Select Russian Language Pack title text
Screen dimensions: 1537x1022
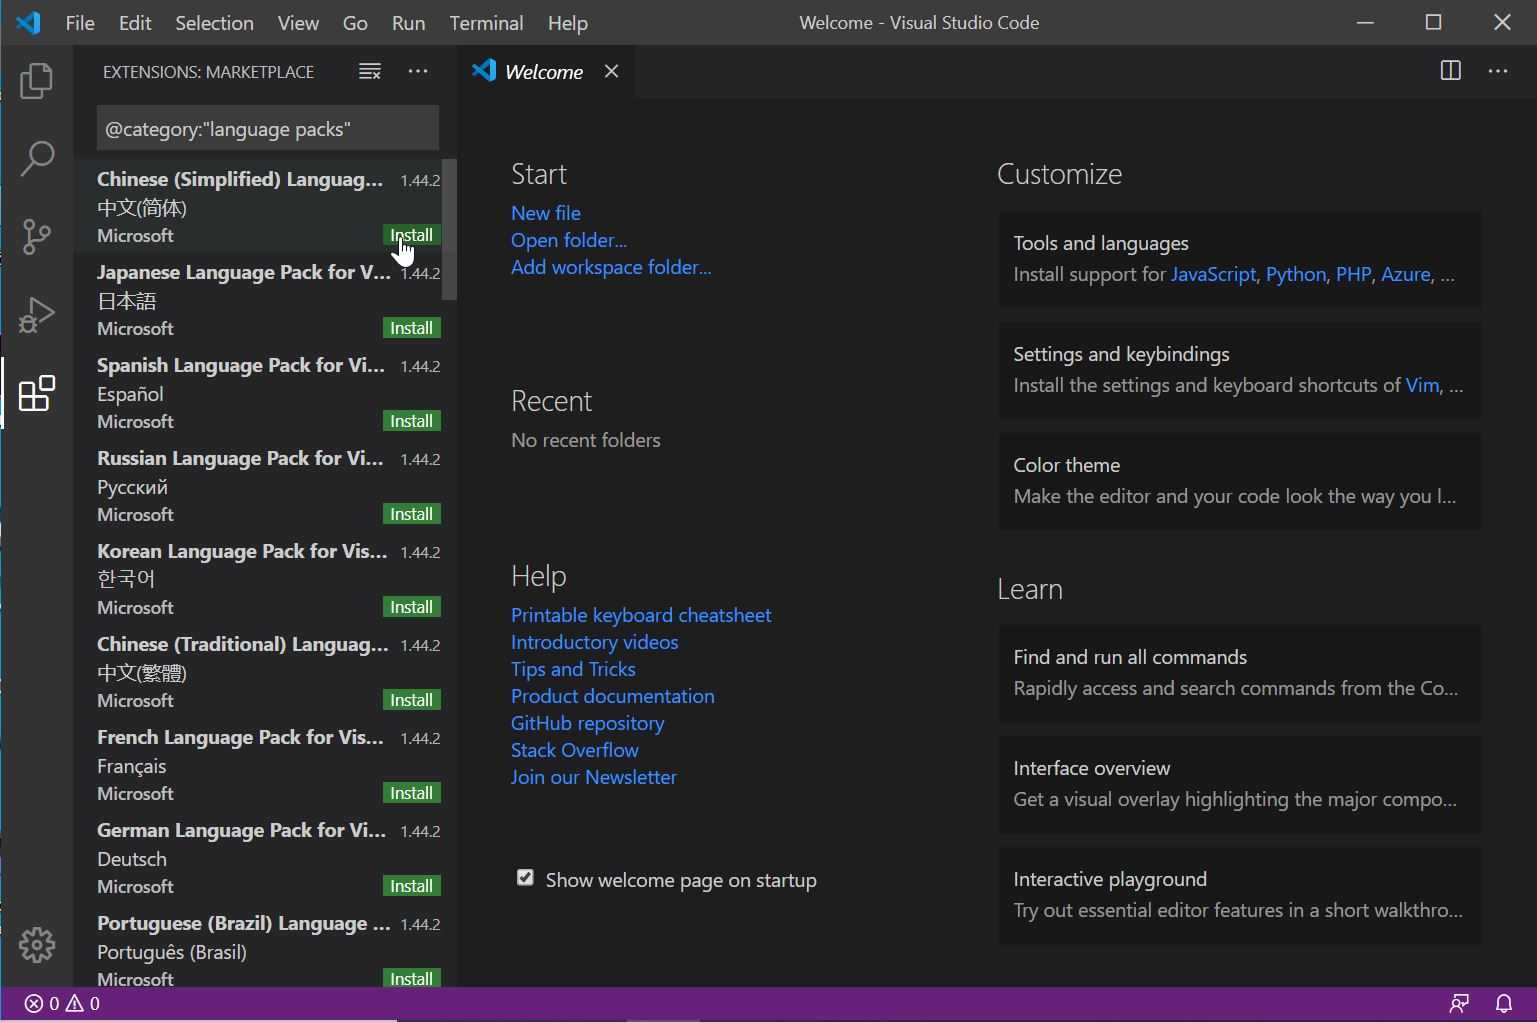tap(240, 458)
